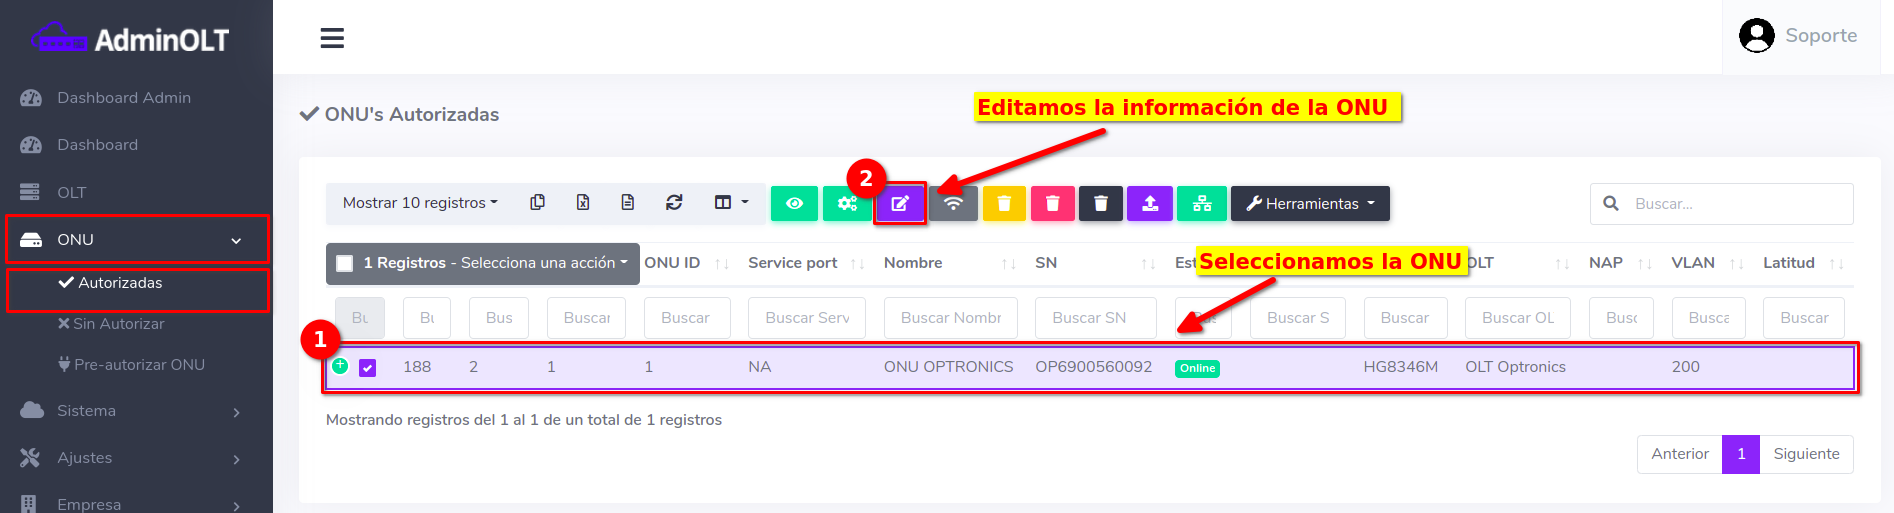The width and height of the screenshot is (1894, 513).
Task: Click the Buscar search field at top right
Action: tap(1735, 204)
